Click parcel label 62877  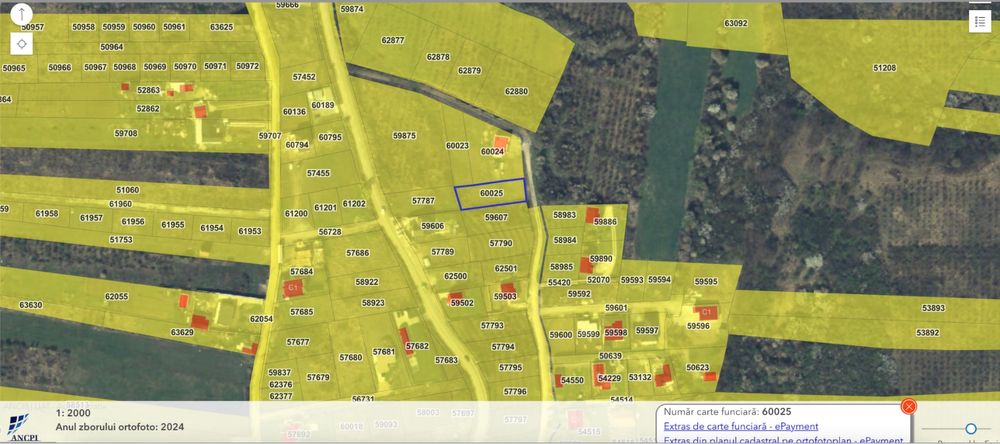click(x=393, y=40)
